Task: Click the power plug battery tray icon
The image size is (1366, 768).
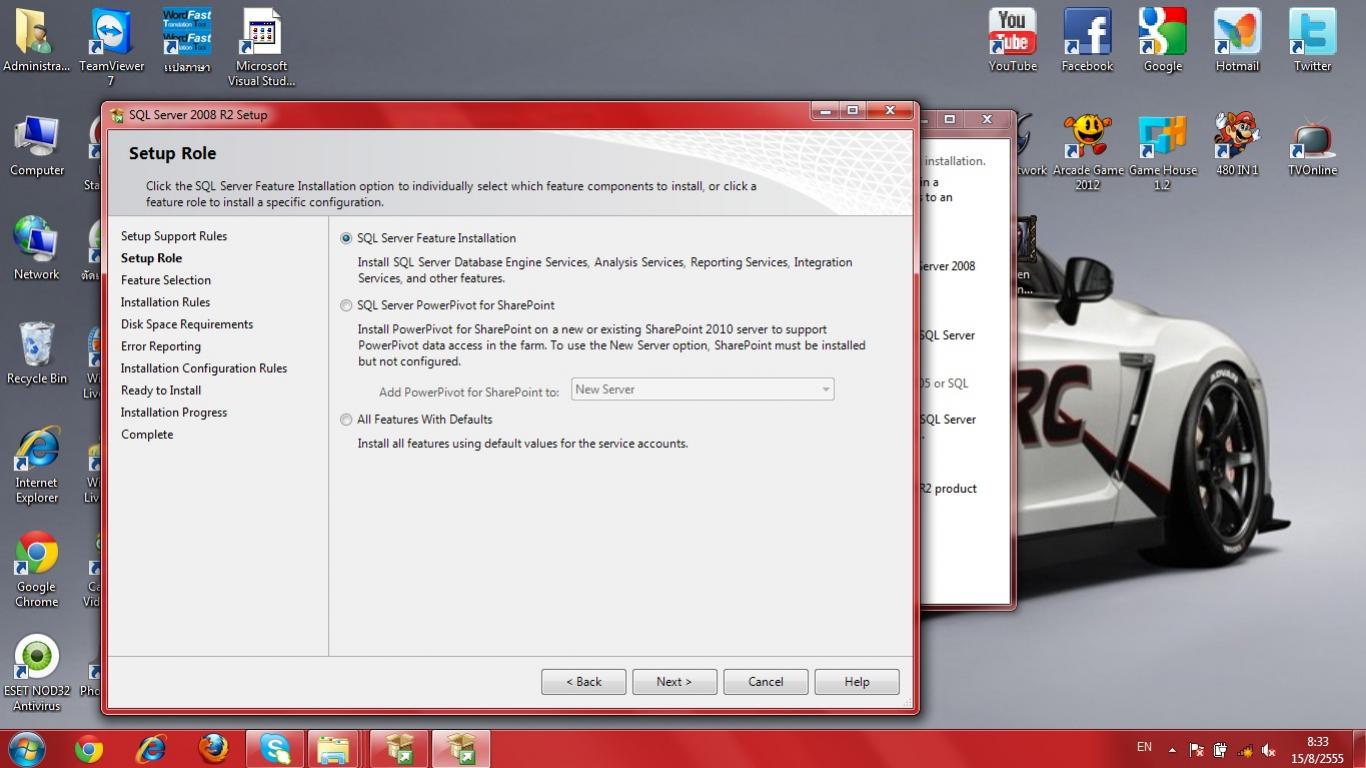Action: [x=1220, y=749]
